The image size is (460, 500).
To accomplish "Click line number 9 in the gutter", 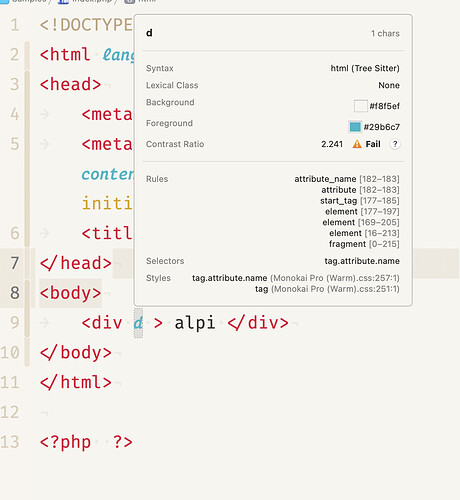I will (15, 323).
